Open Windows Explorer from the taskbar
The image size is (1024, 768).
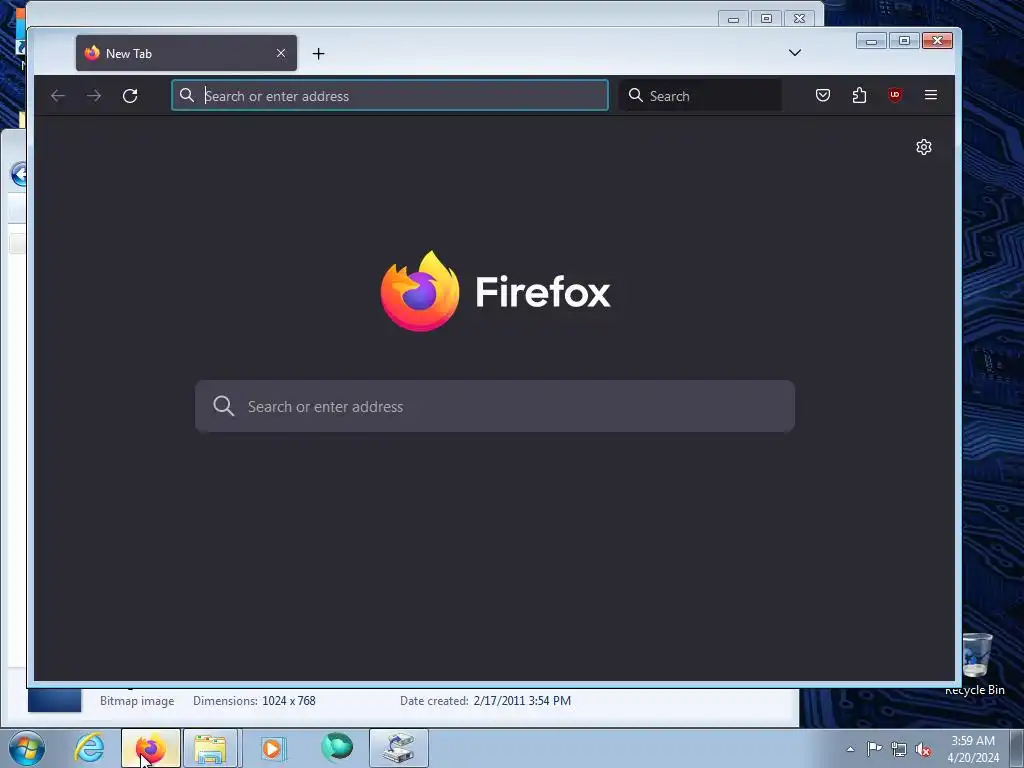210,748
